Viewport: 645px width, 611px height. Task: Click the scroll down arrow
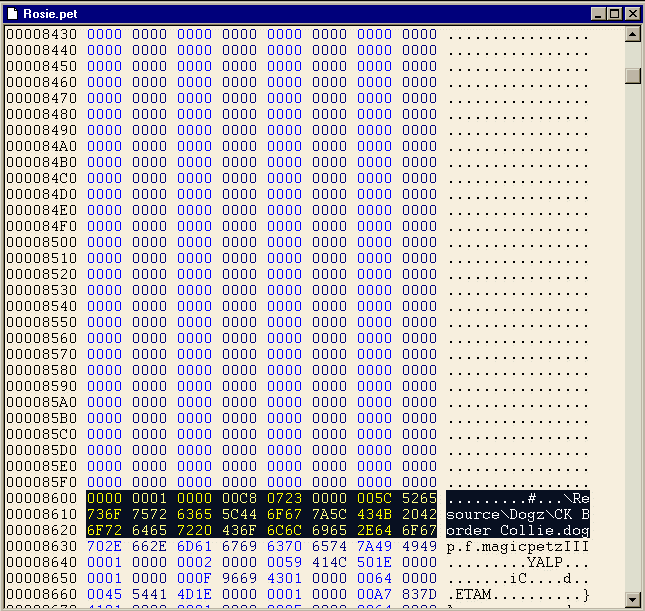633,599
